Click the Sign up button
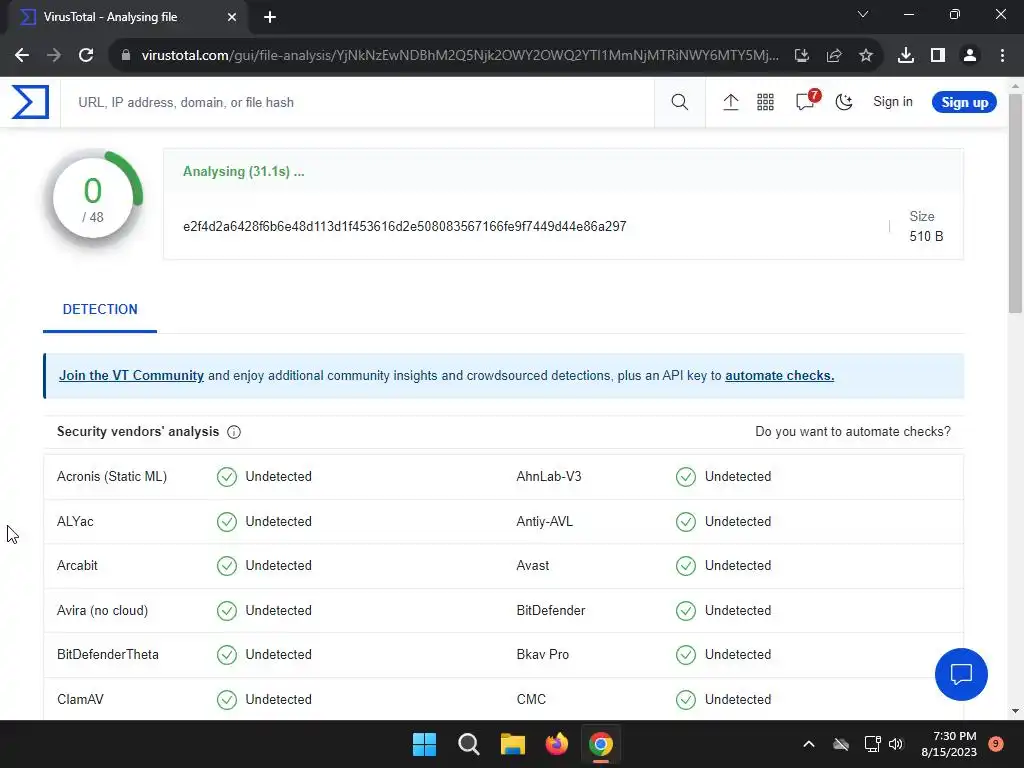Image resolution: width=1024 pixels, height=768 pixels. pyautogui.click(x=964, y=102)
